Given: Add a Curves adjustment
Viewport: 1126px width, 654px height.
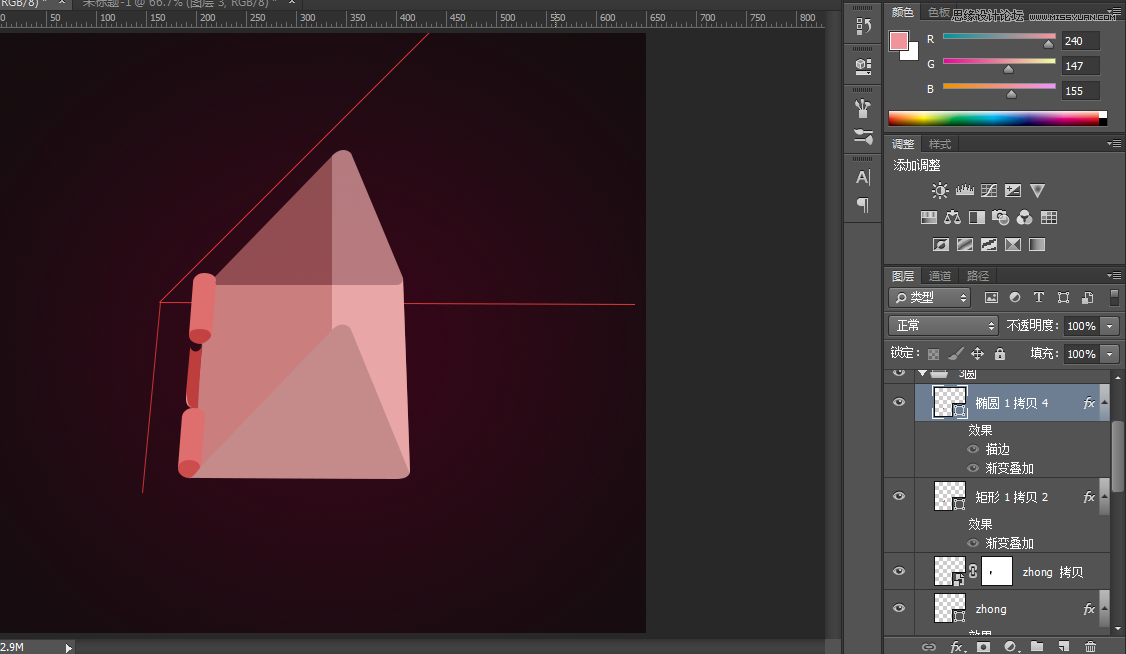Looking at the screenshot, I should pyautogui.click(x=989, y=190).
